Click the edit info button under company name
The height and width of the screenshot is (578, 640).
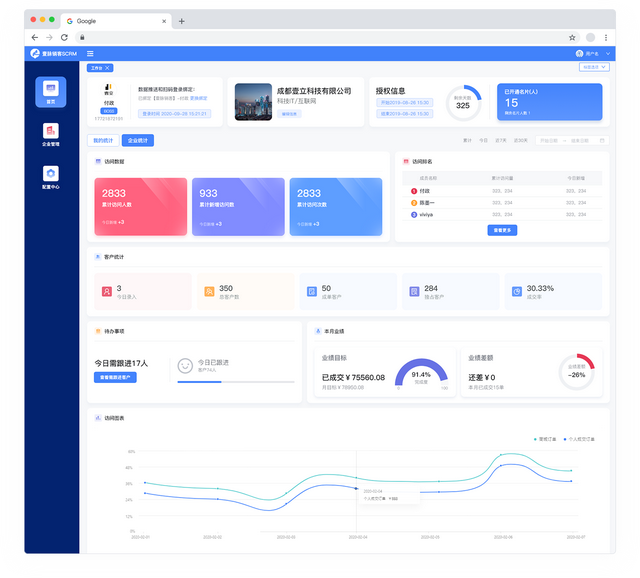(x=289, y=114)
